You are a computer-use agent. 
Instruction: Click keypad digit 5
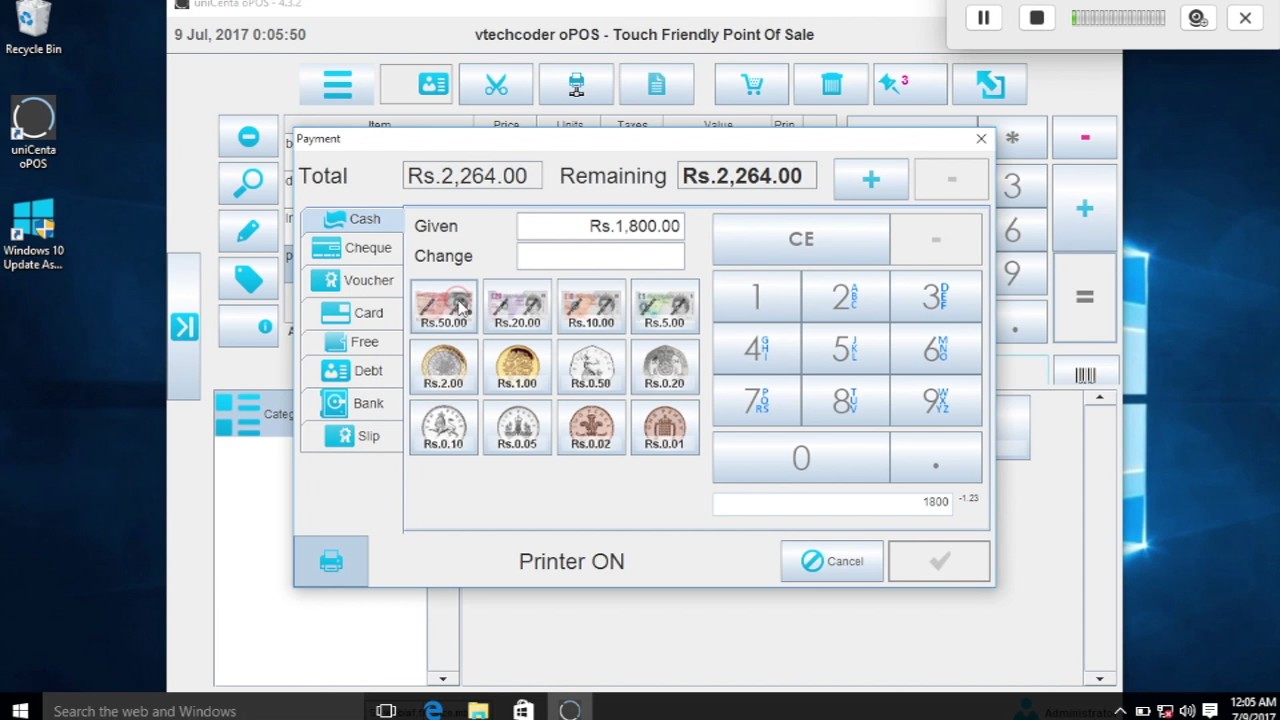(x=846, y=348)
